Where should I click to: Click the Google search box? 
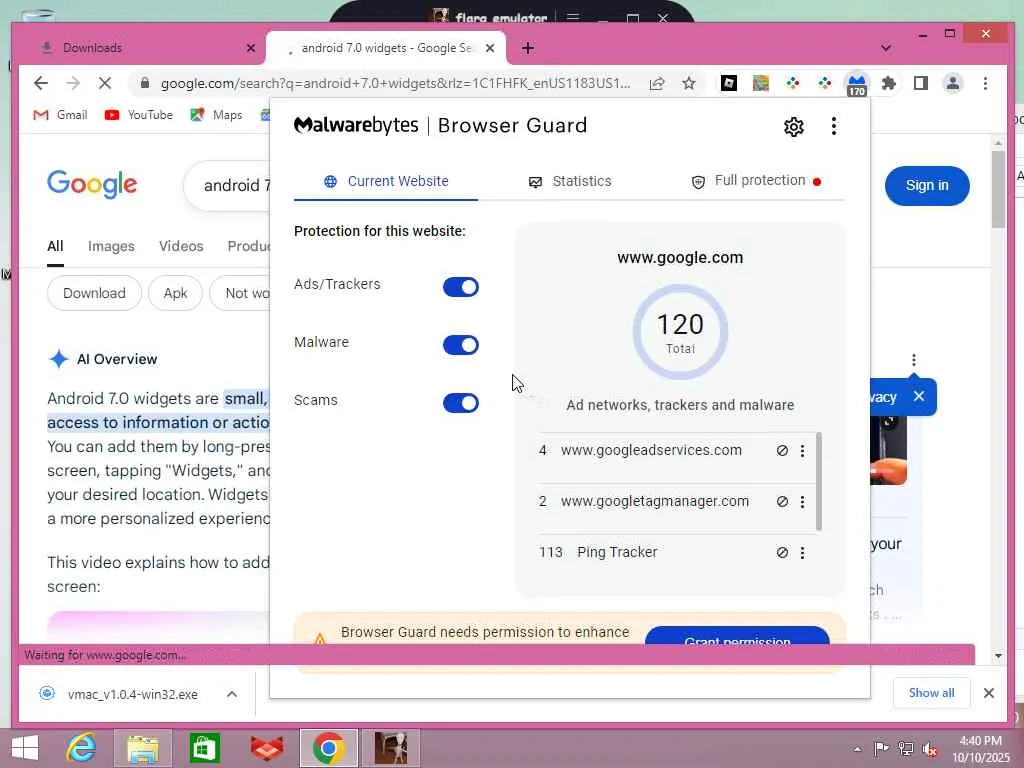tap(227, 185)
